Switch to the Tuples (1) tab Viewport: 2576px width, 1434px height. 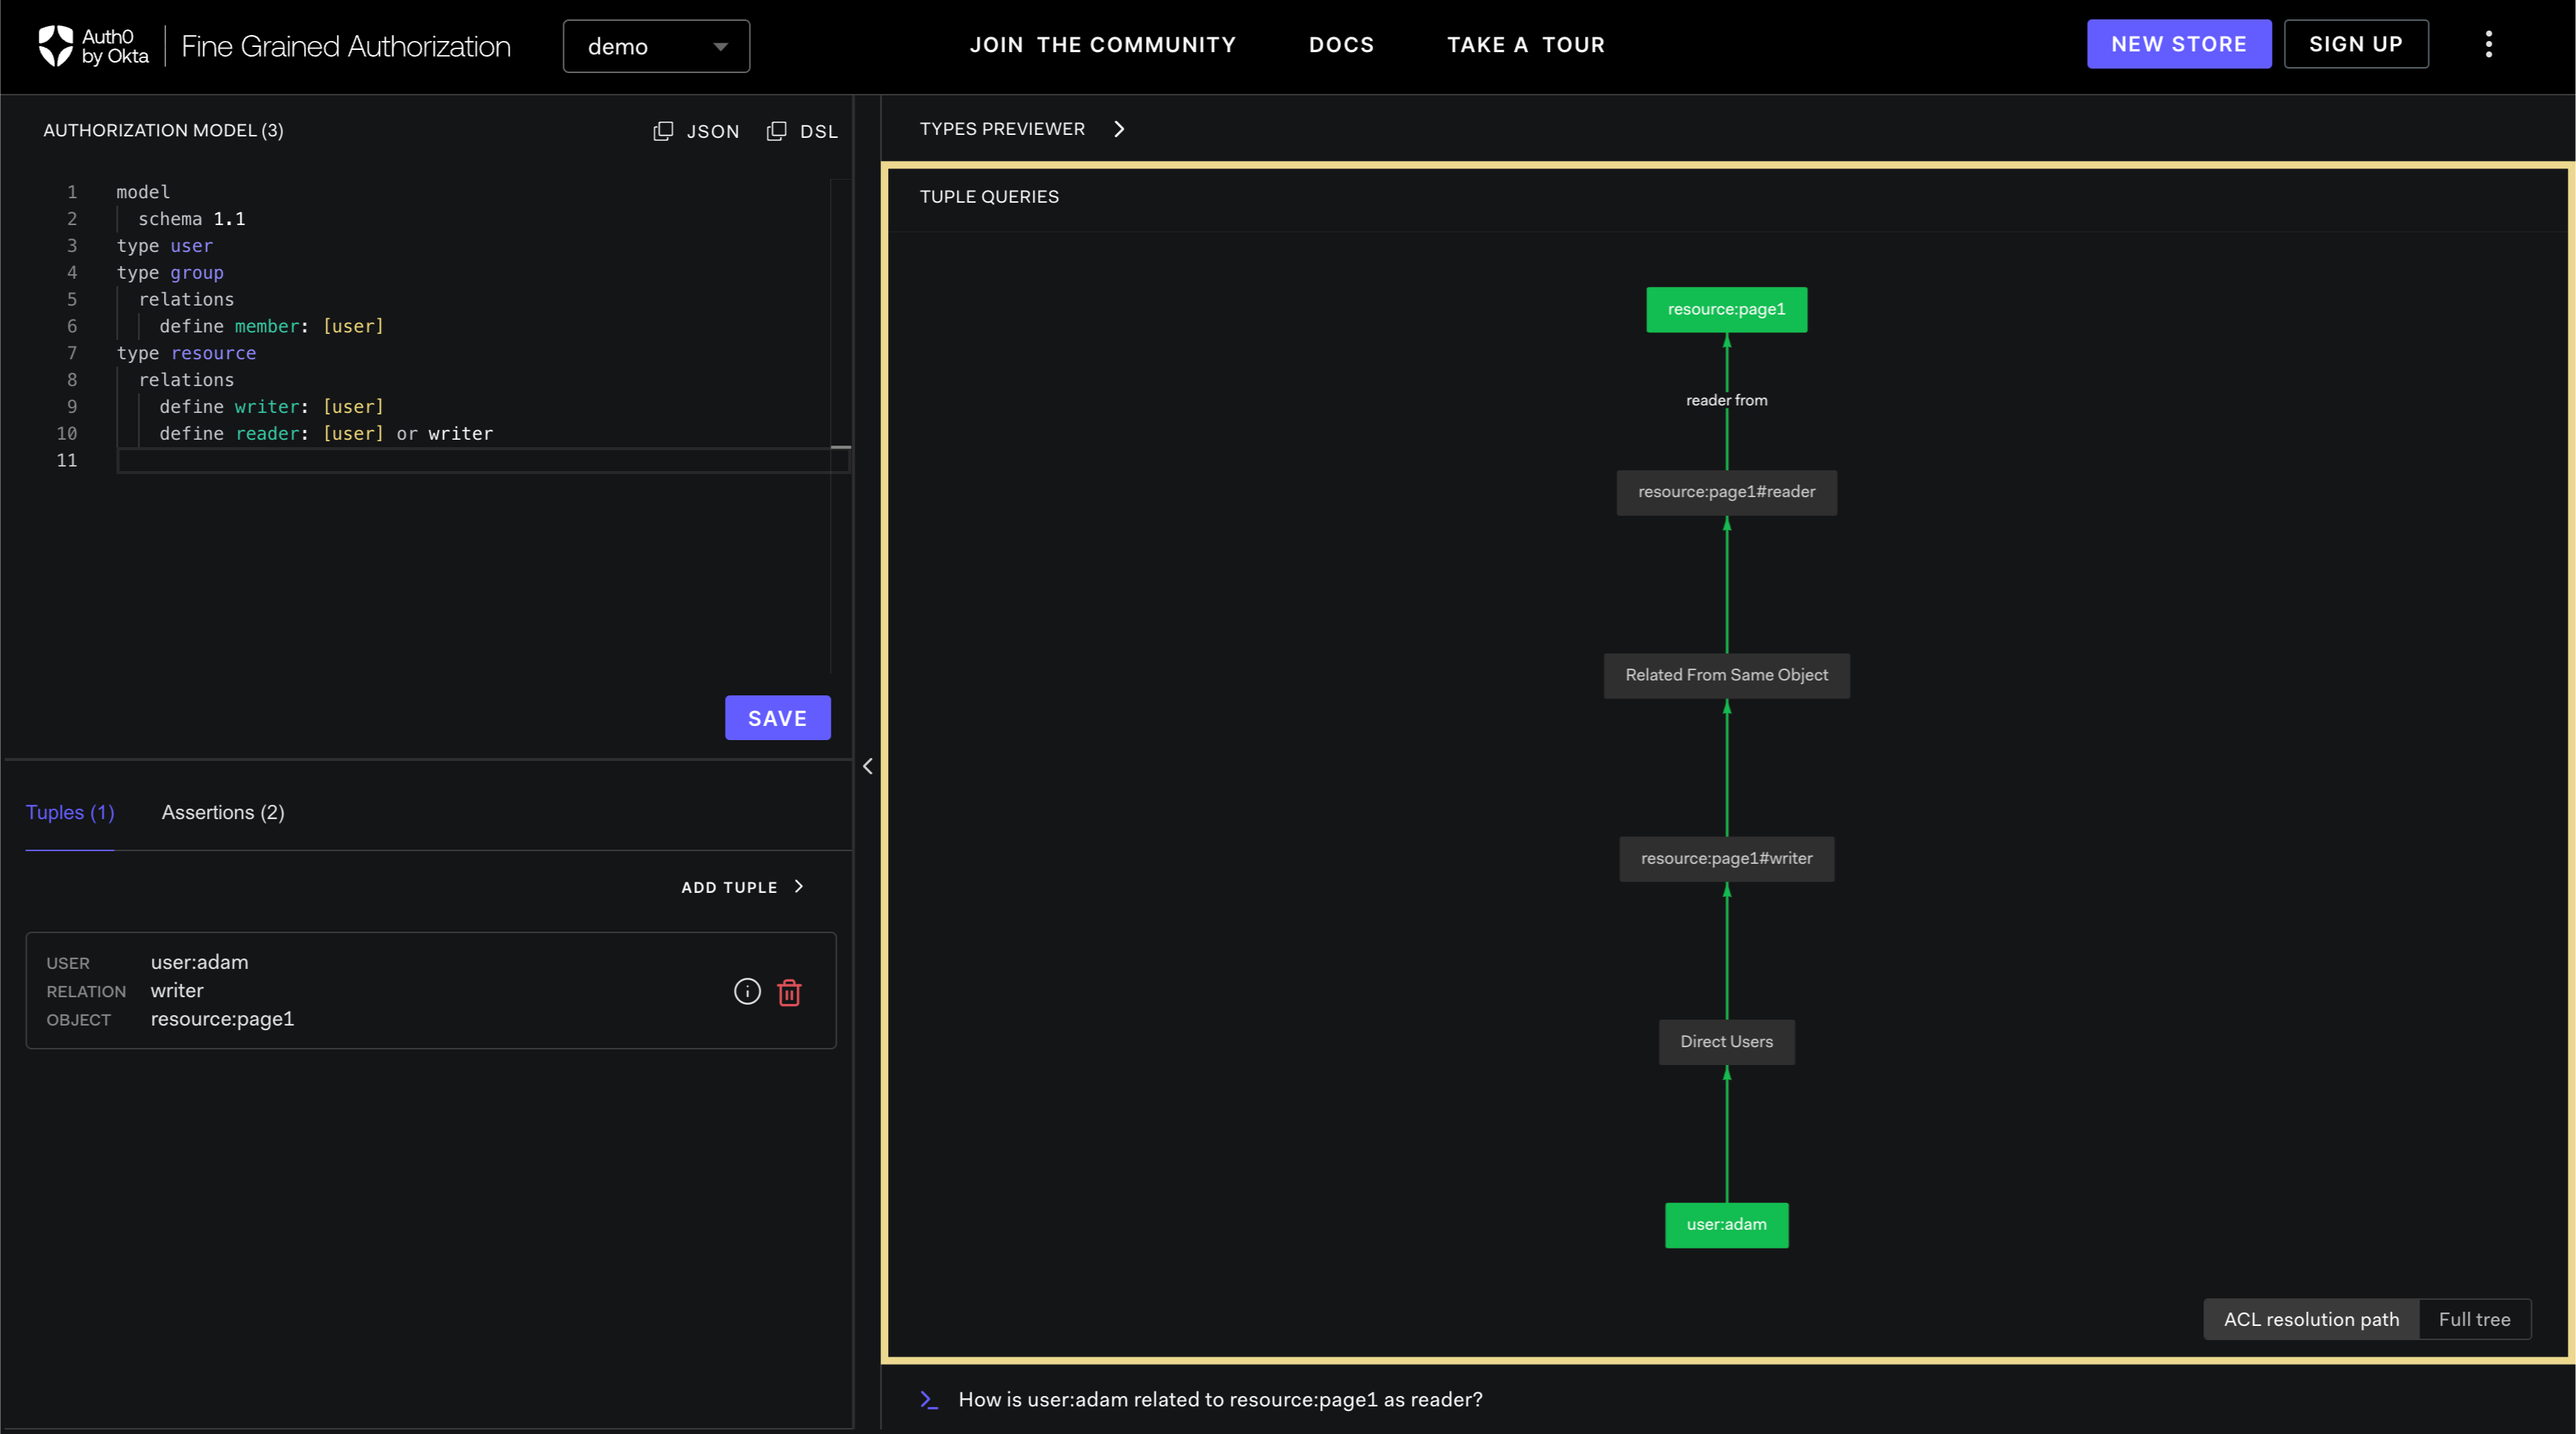(x=70, y=812)
